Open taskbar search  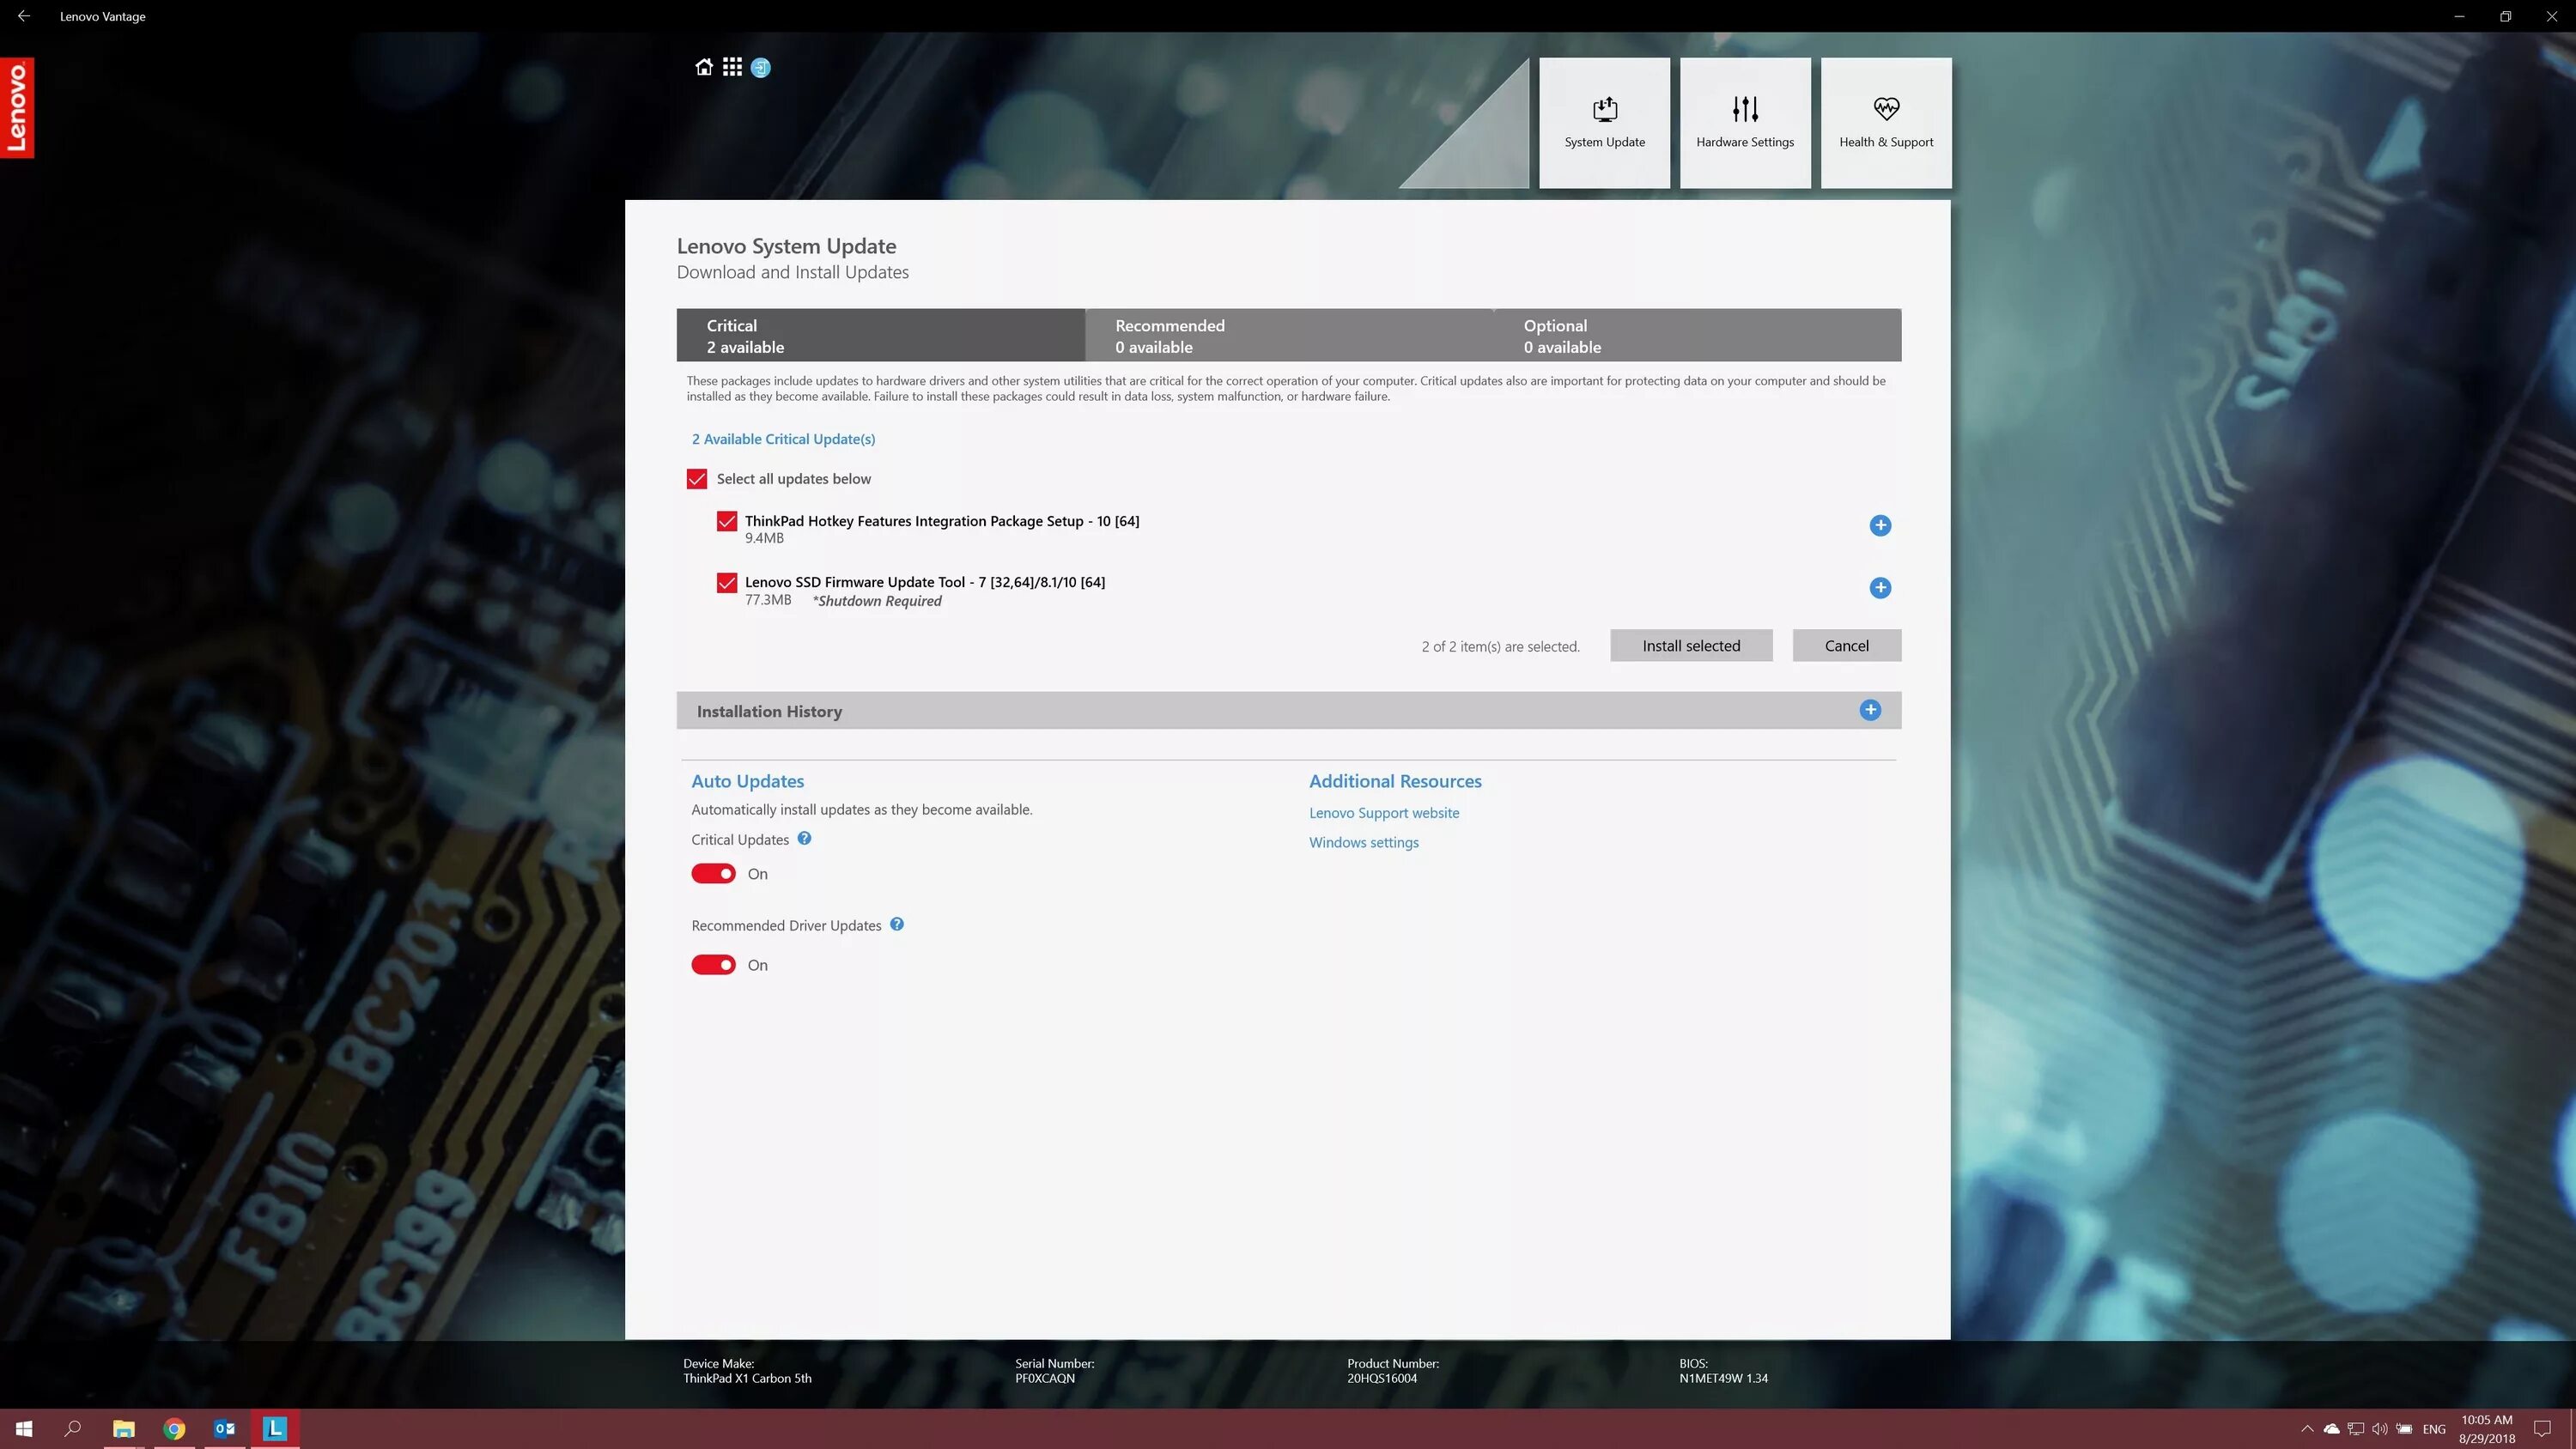click(x=72, y=1429)
